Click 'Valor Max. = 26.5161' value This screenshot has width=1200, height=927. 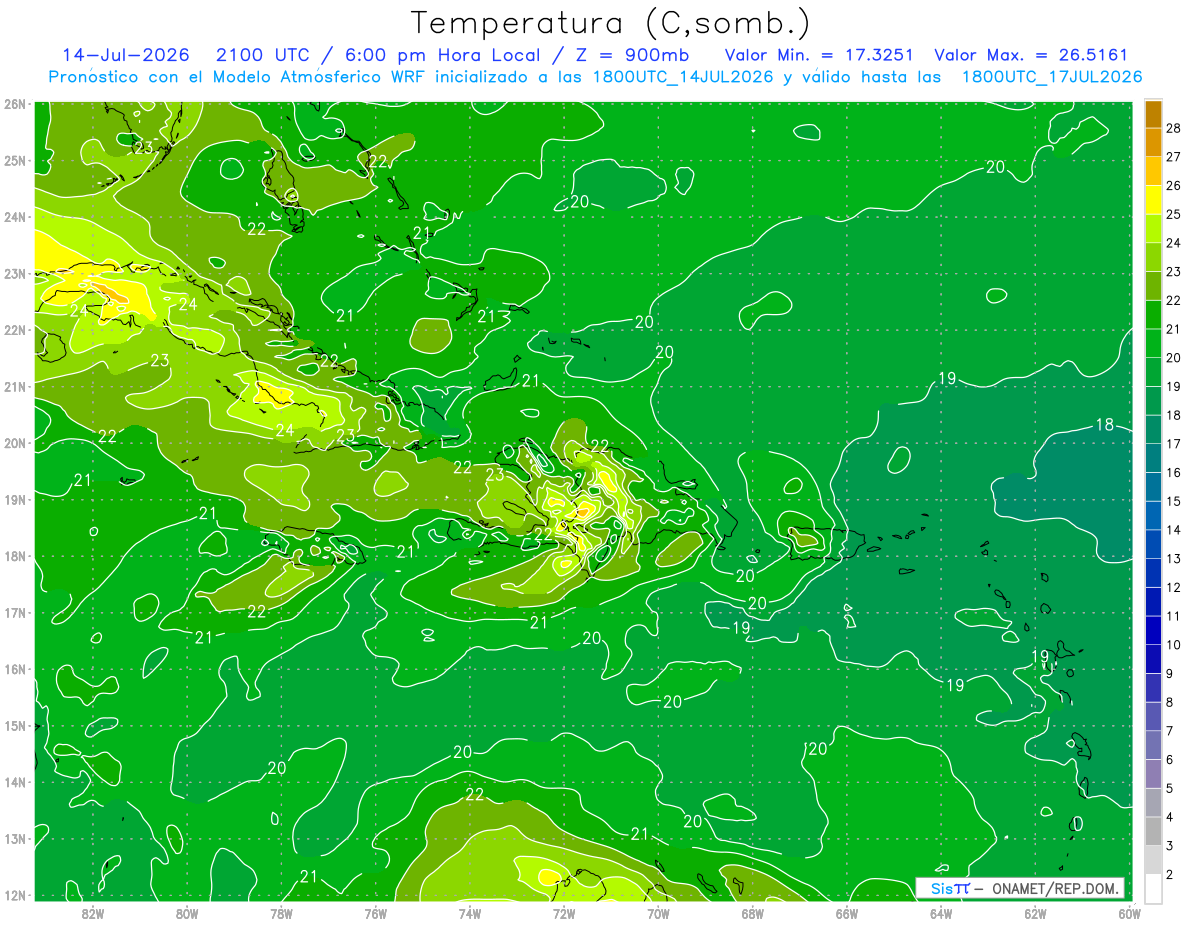click(1030, 55)
